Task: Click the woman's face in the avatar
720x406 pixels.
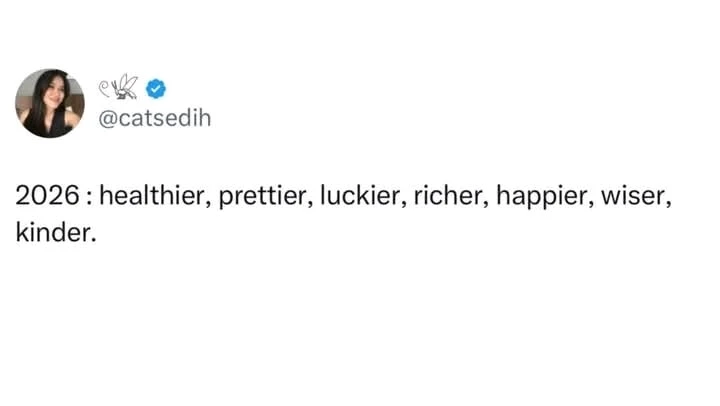Action: [x=52, y=94]
